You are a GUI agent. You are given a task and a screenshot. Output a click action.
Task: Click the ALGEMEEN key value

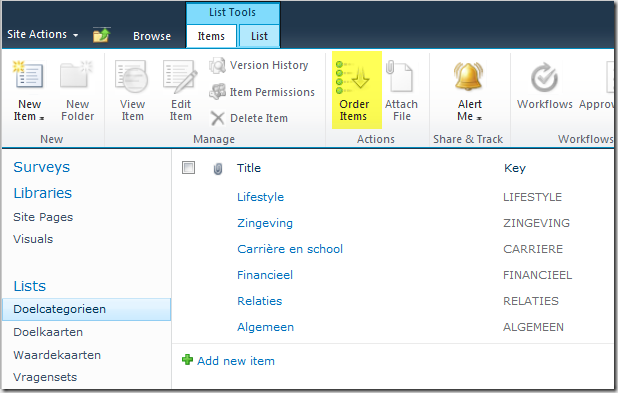click(x=533, y=327)
